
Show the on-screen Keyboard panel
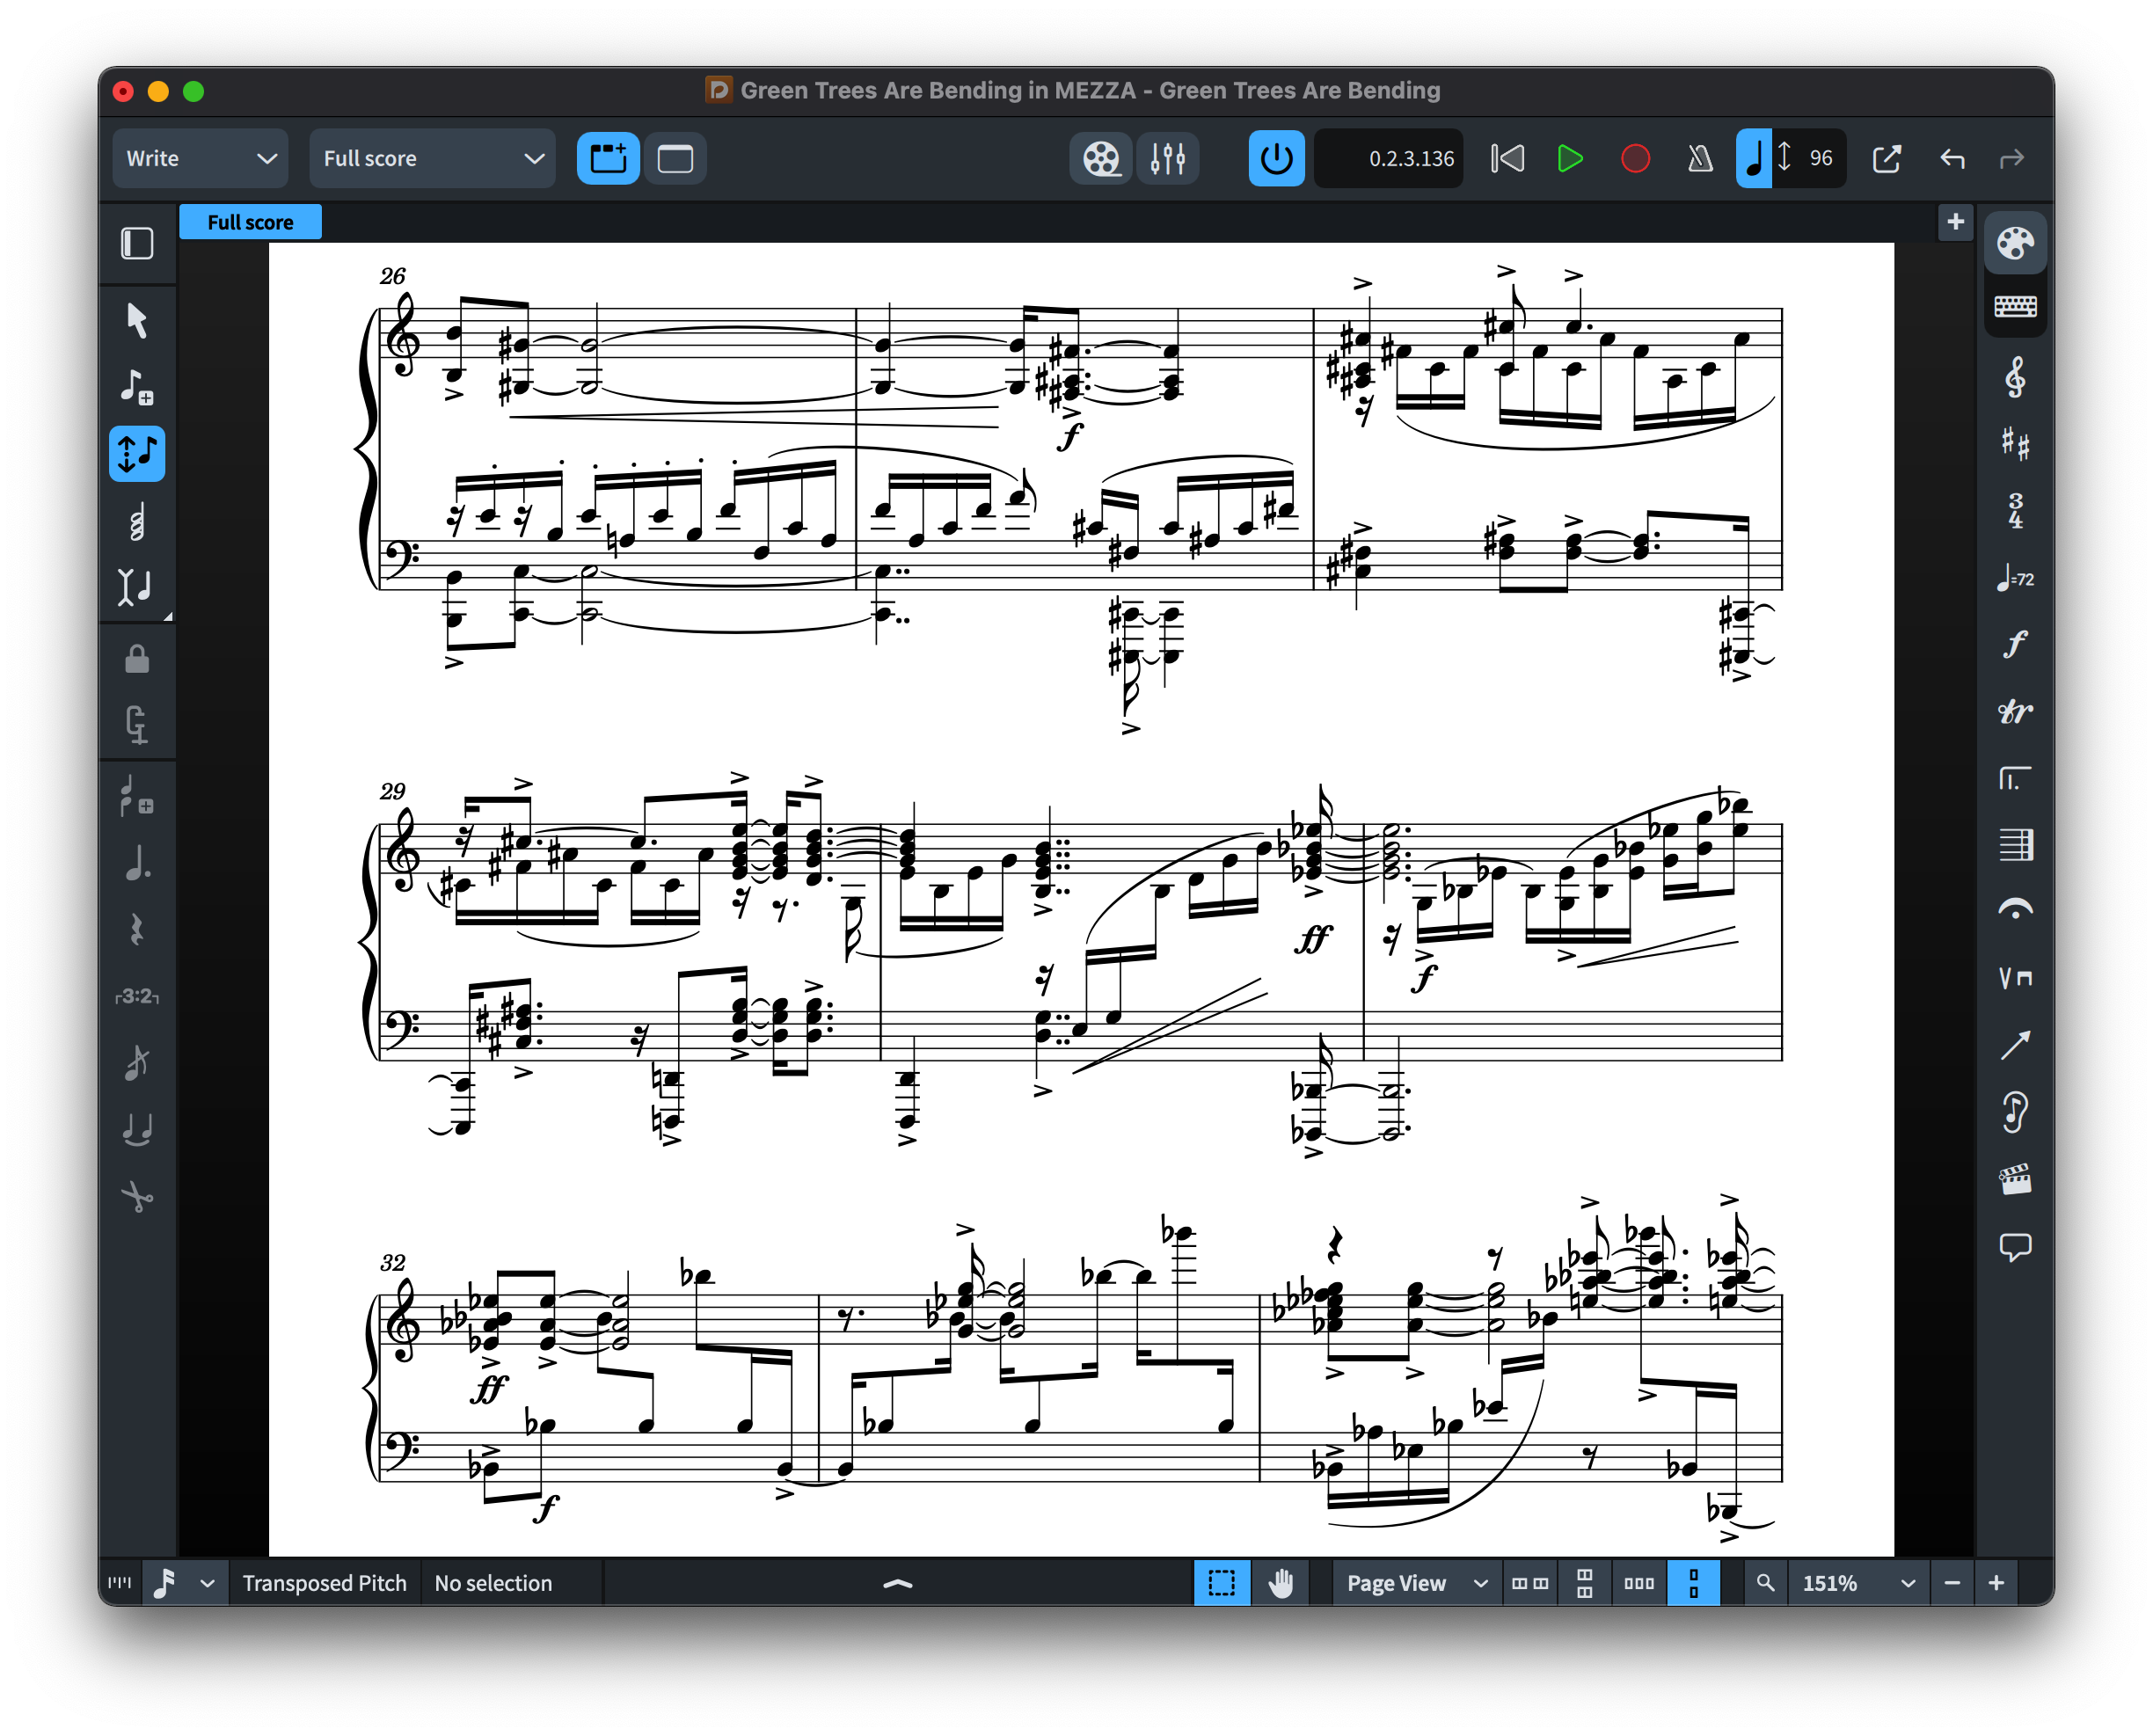coord(2014,306)
